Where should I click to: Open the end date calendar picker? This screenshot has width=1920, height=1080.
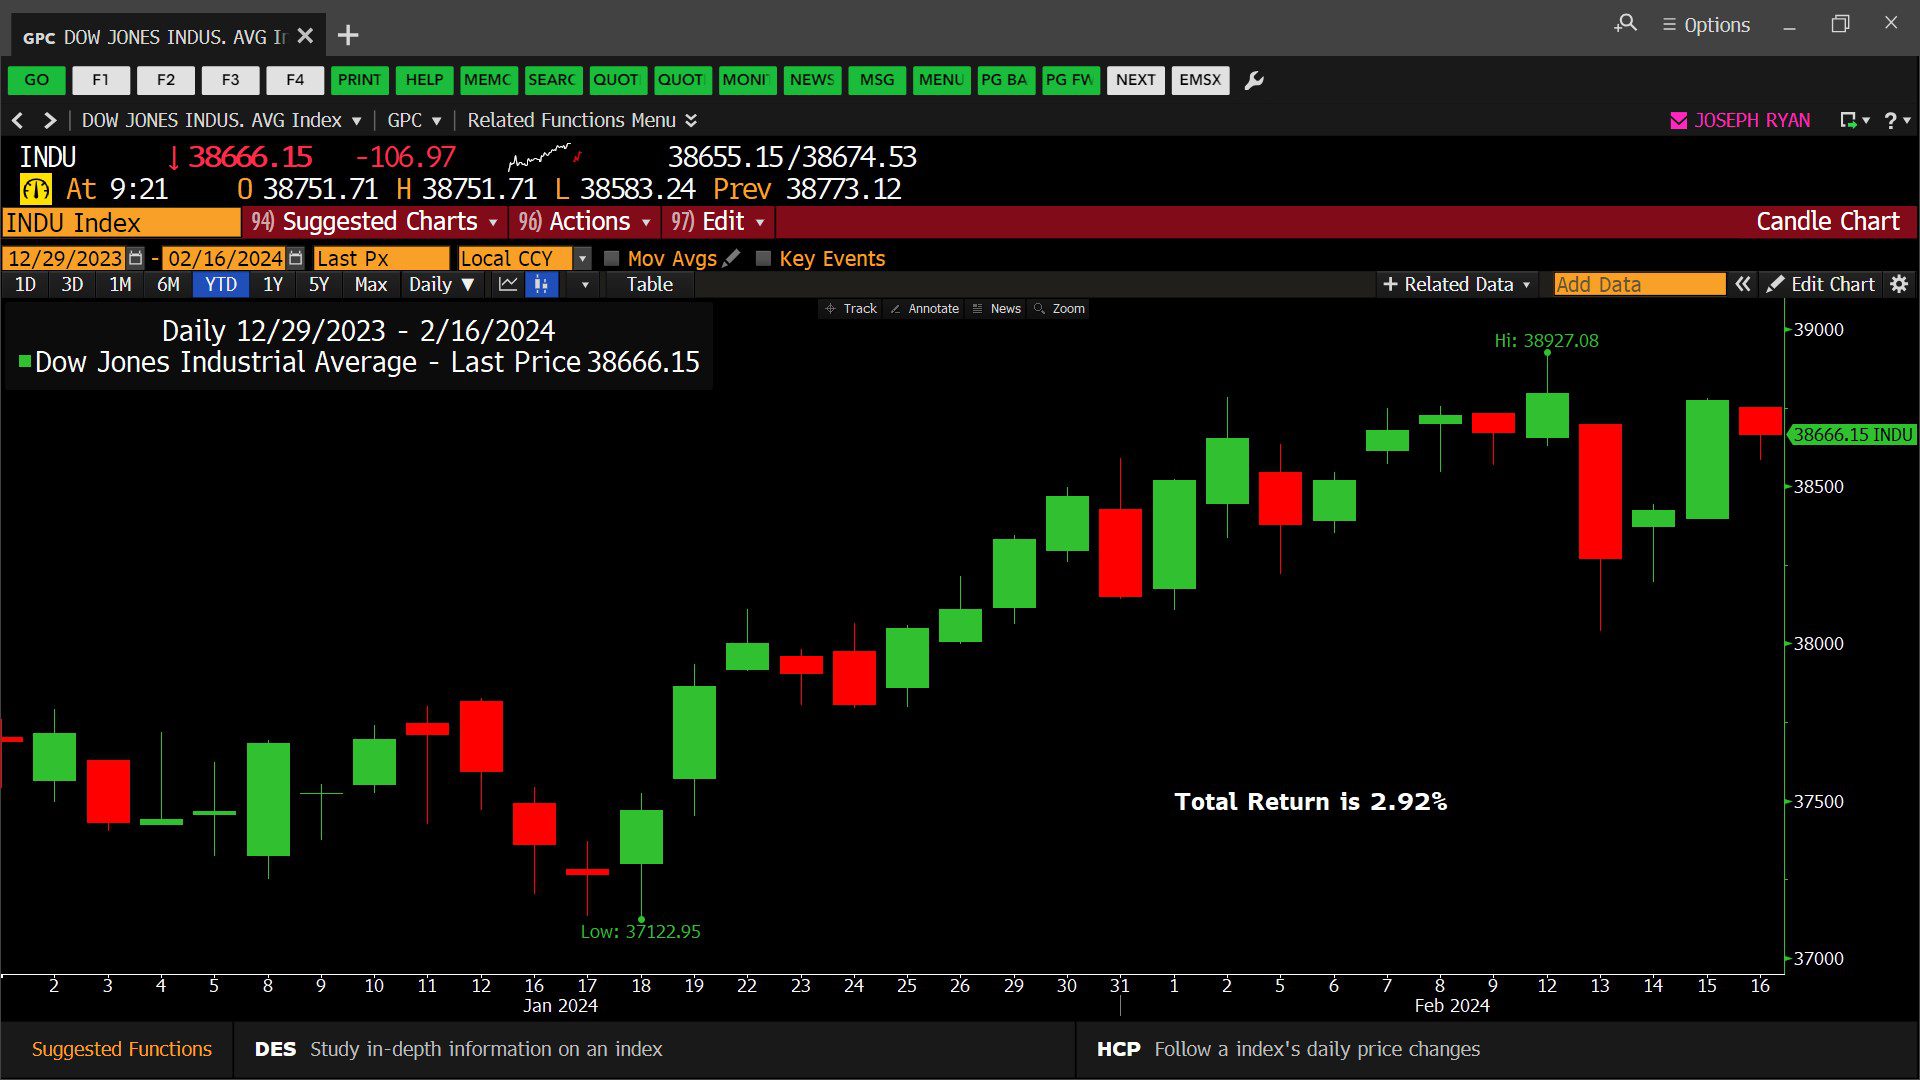coord(295,258)
